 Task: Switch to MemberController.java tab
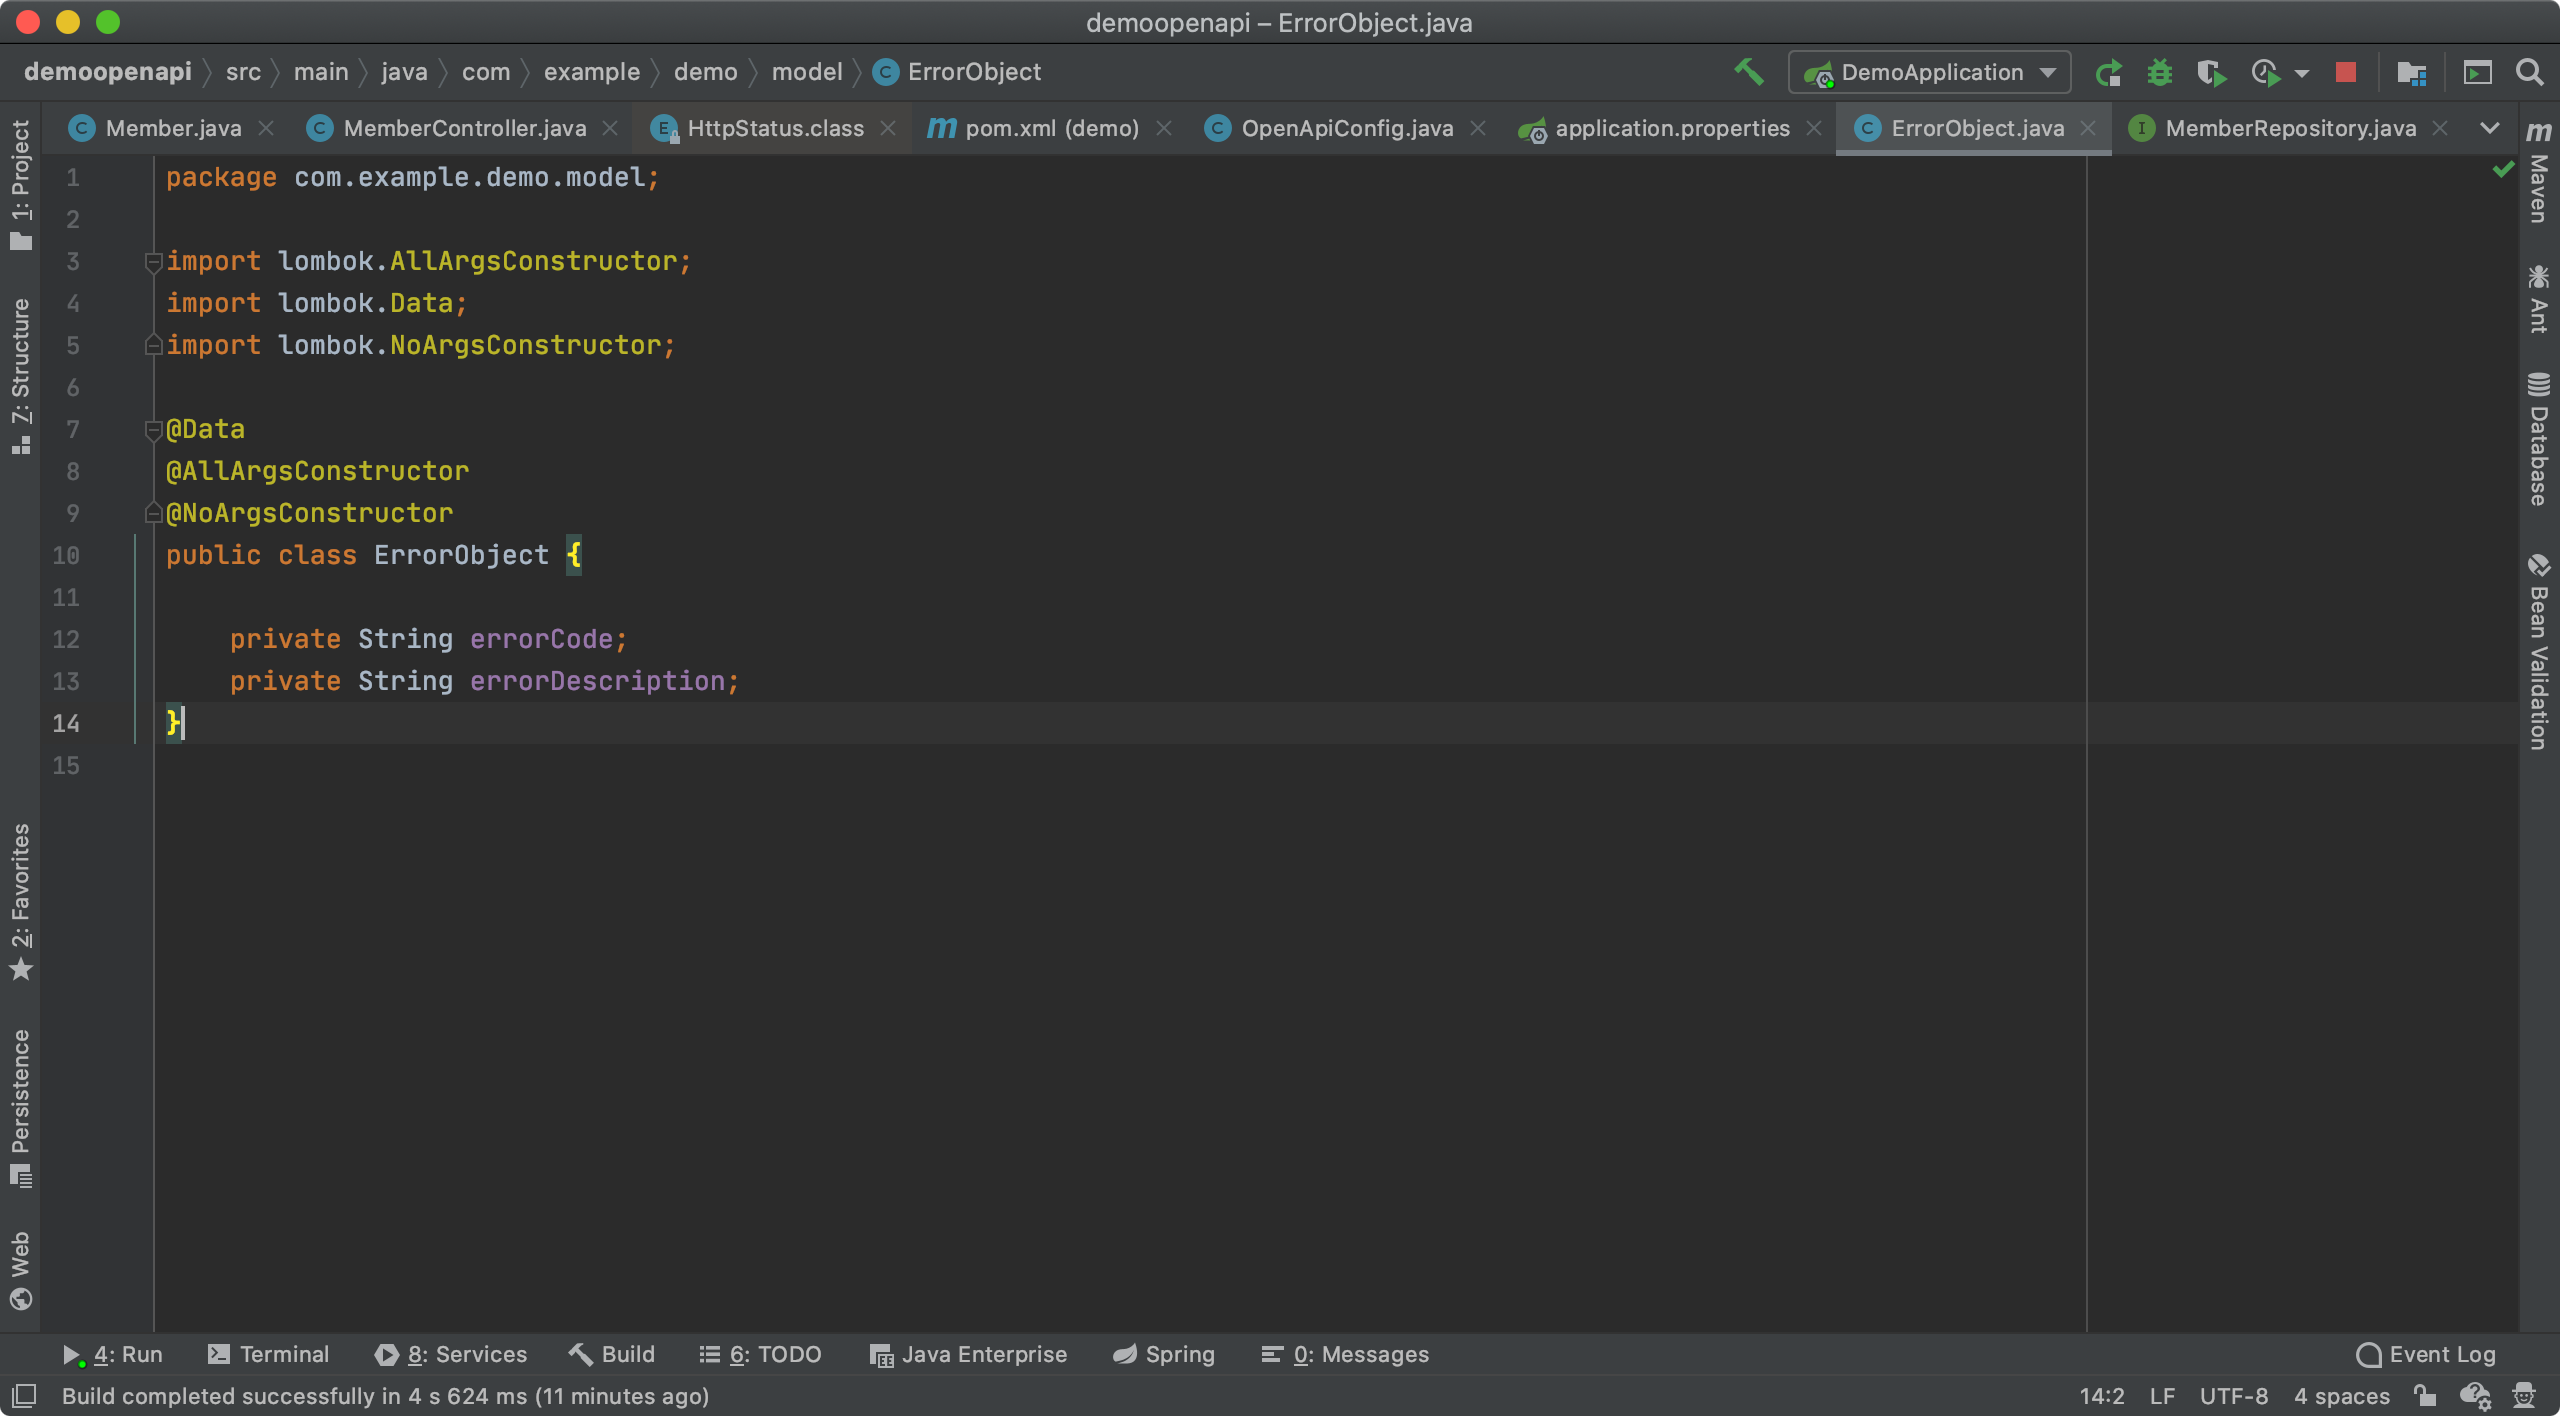click(x=464, y=128)
